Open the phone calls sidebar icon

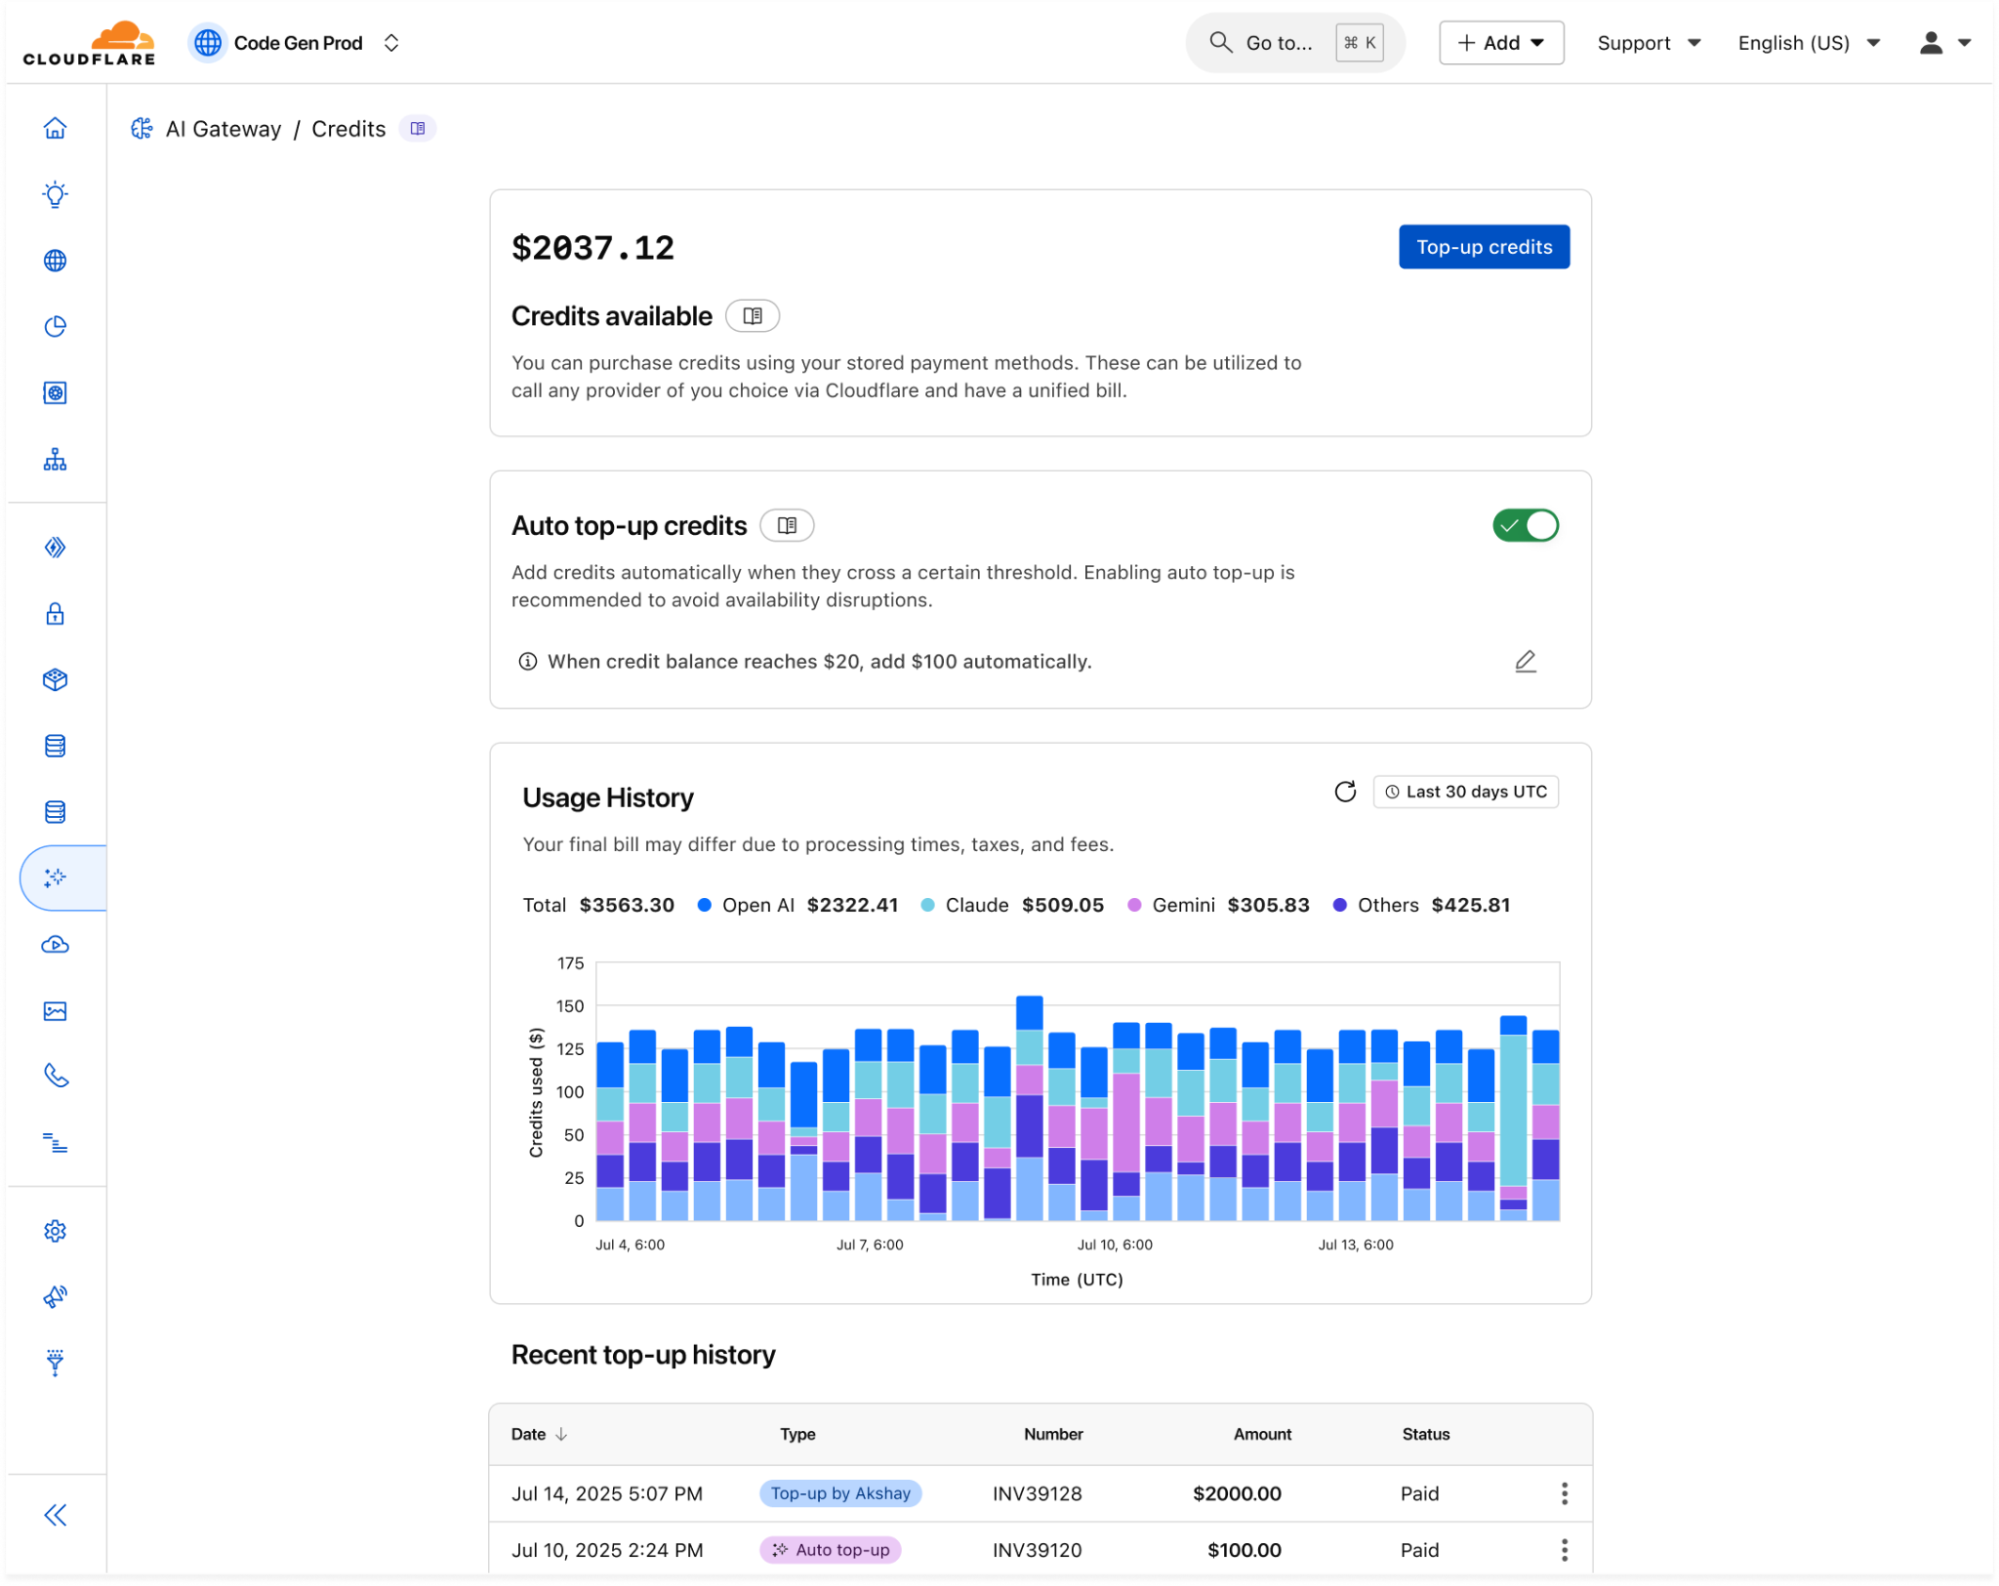[55, 1076]
